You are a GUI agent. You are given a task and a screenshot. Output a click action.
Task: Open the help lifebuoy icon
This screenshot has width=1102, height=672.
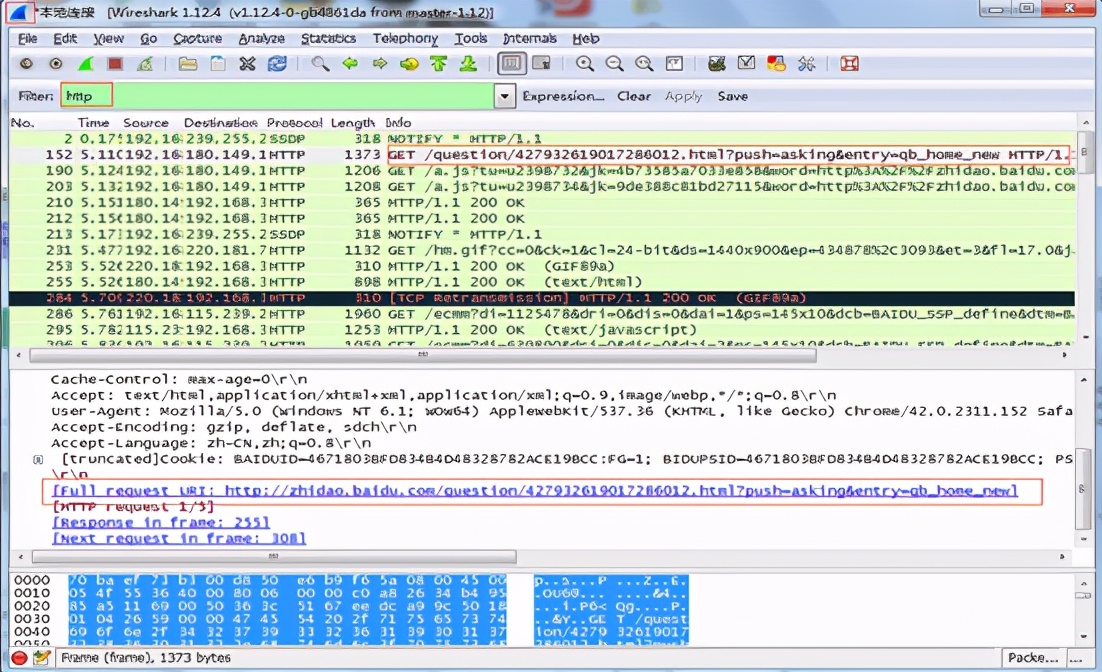coord(849,64)
